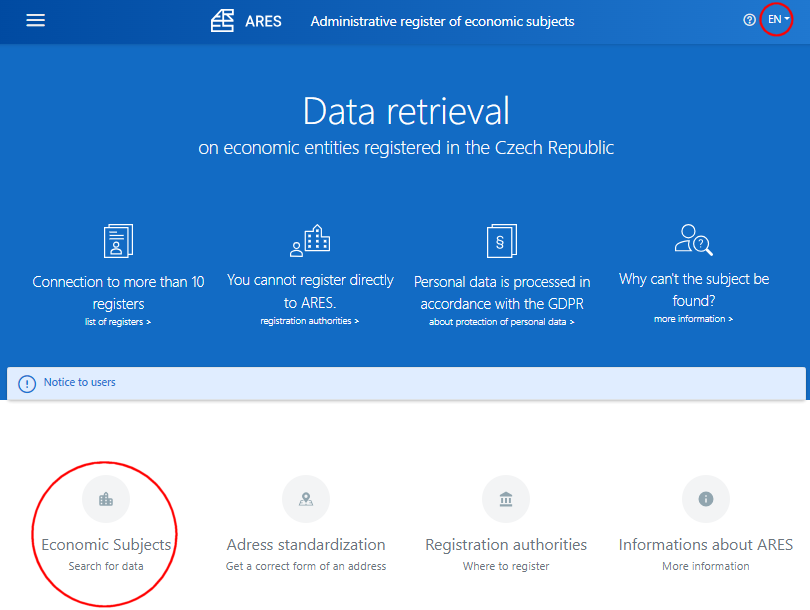
Task: Open the 'more information' link
Action: [693, 319]
